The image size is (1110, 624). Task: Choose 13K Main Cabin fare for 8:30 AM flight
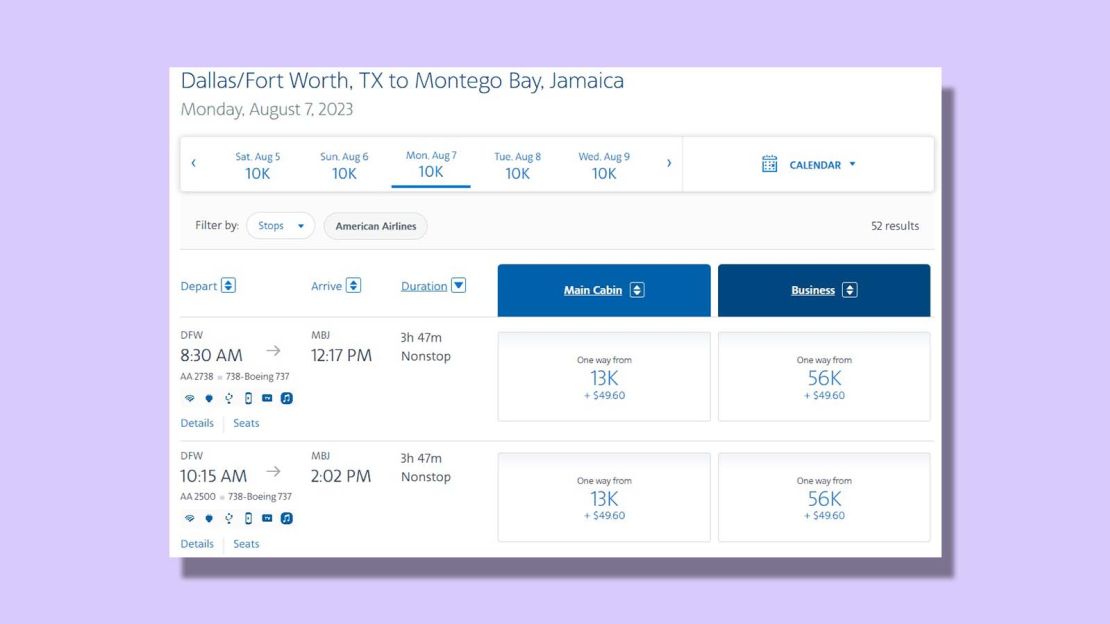point(604,377)
